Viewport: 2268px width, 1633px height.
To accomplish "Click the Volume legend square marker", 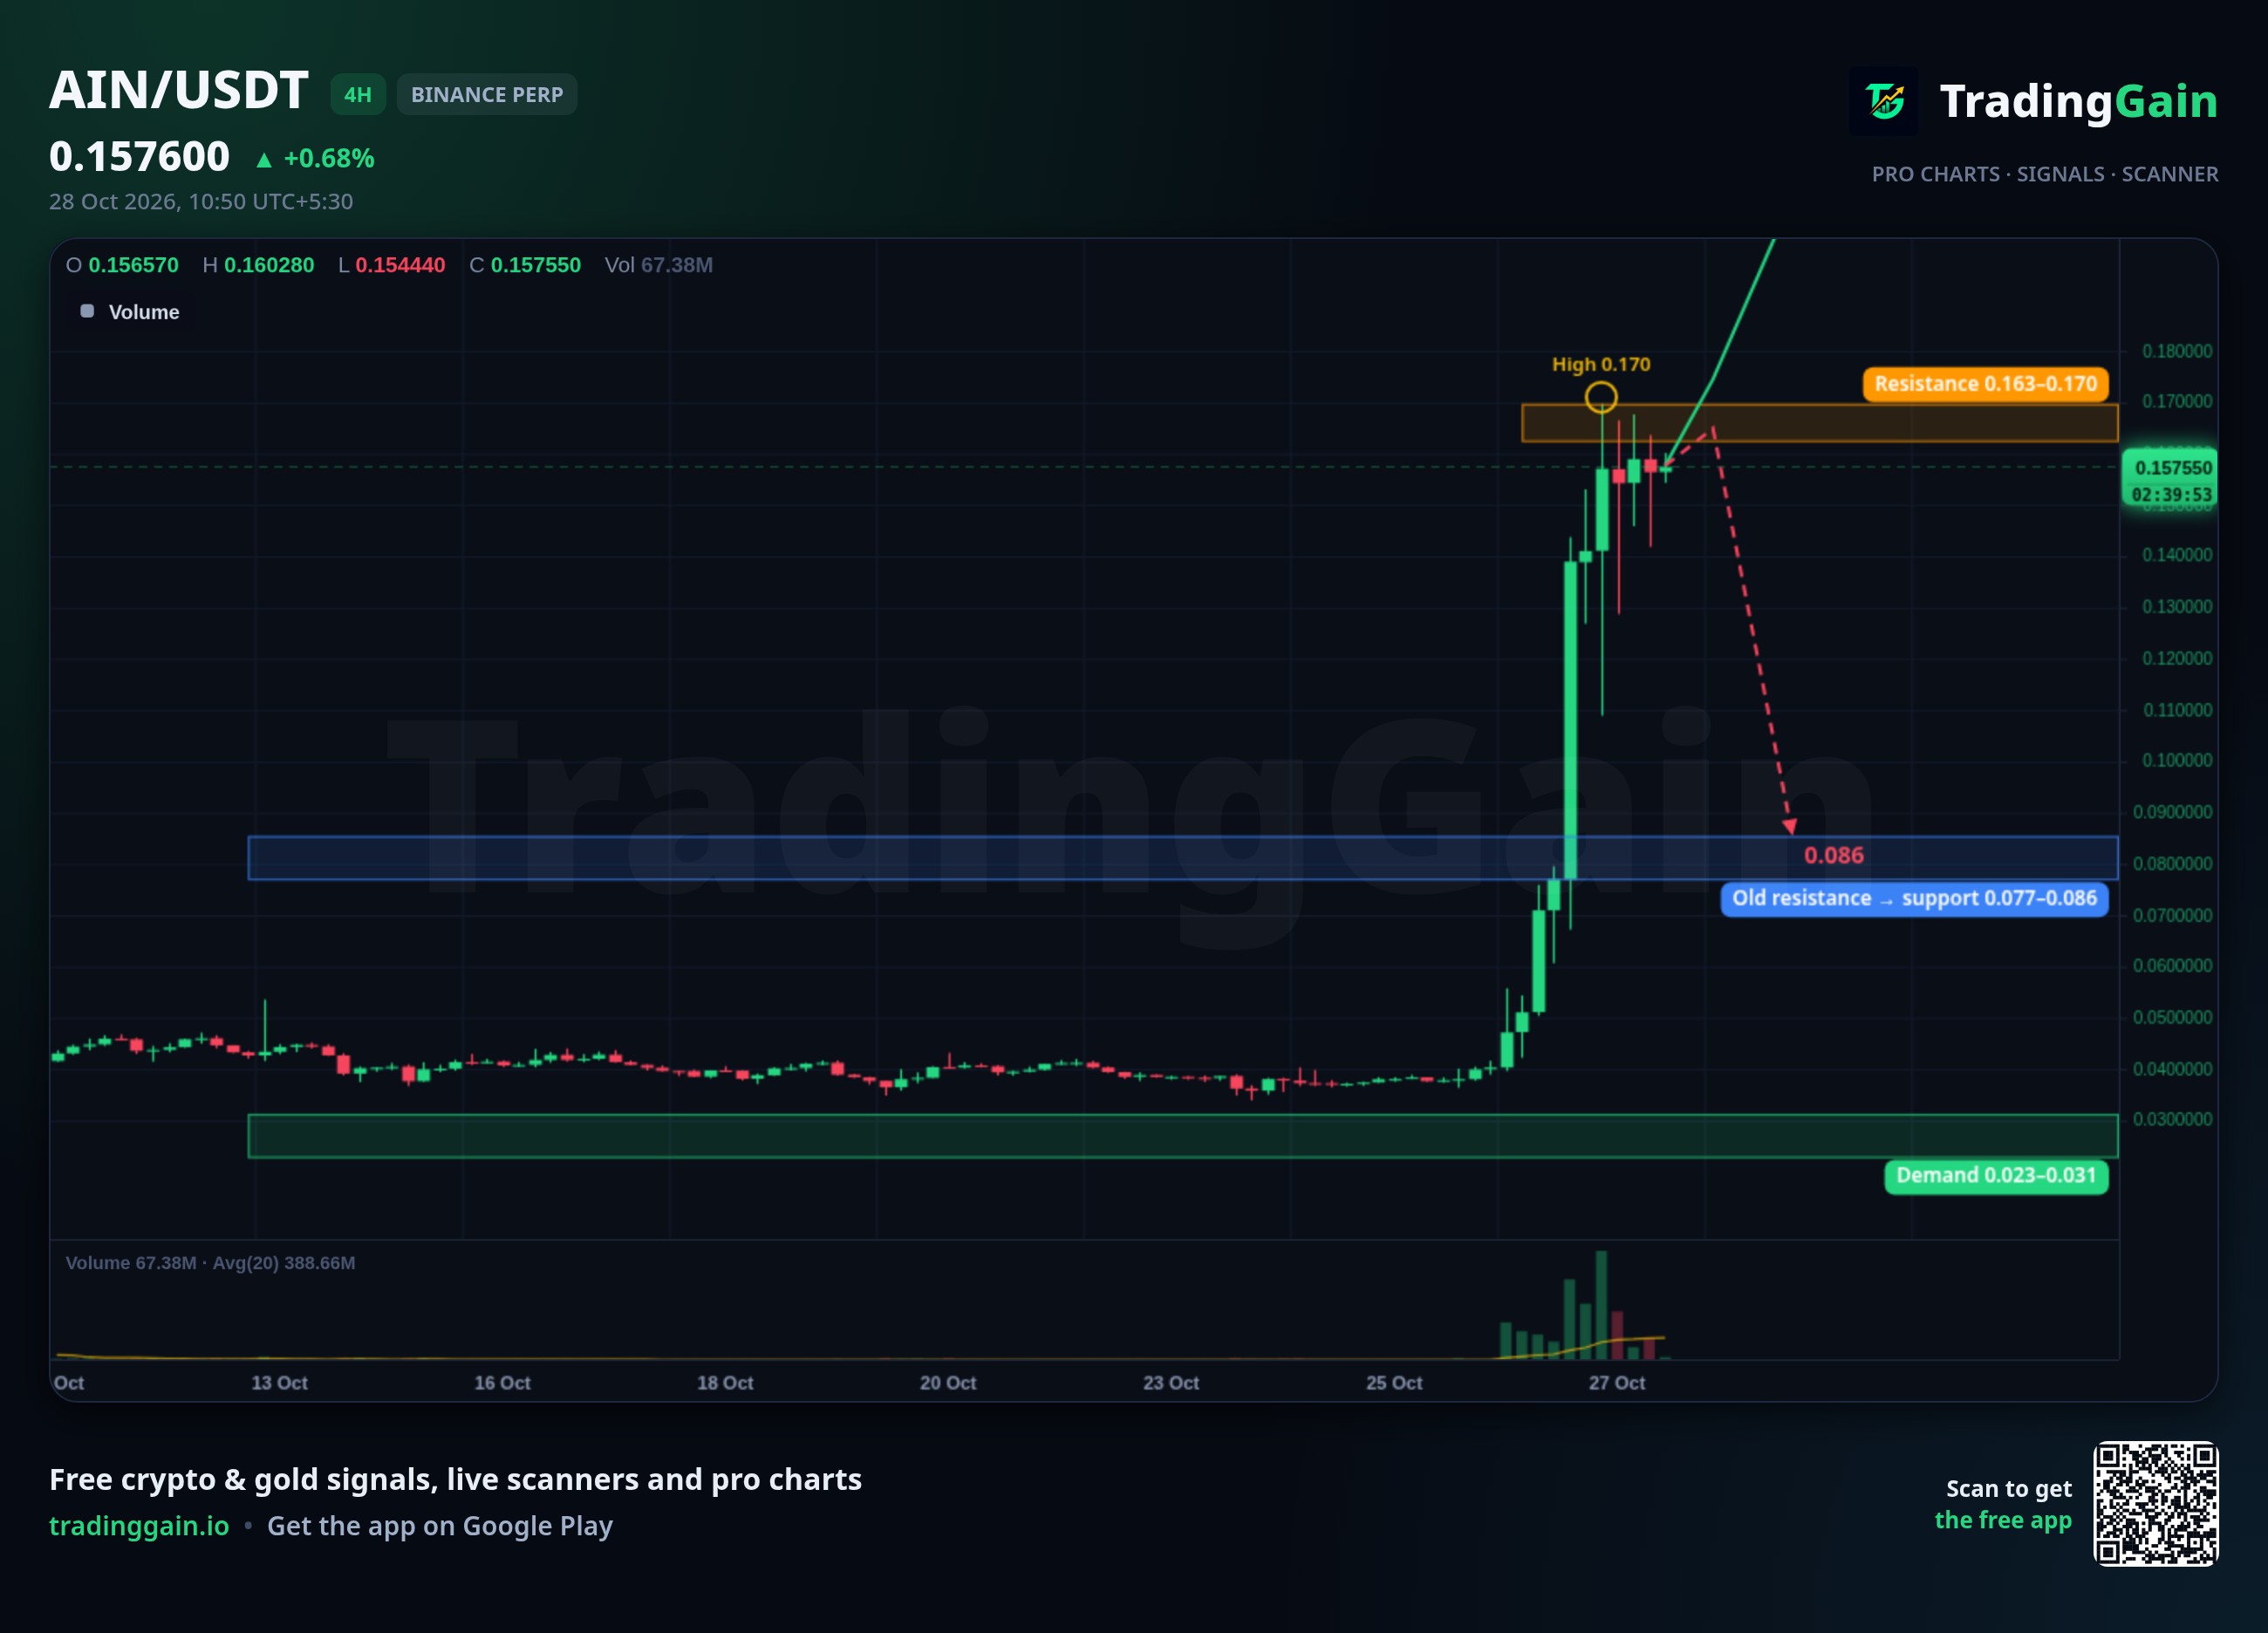I will pos(87,311).
